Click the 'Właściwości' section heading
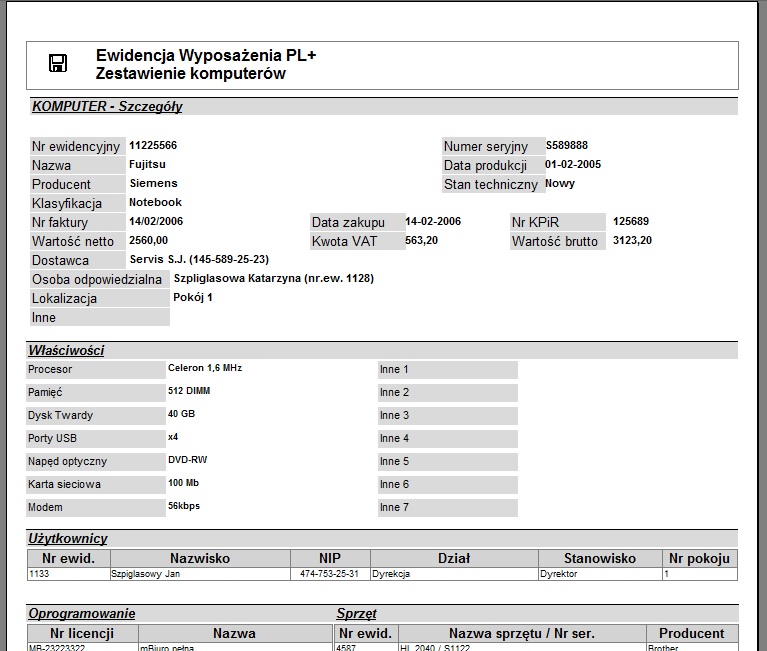This screenshot has width=767, height=651. pos(66,350)
